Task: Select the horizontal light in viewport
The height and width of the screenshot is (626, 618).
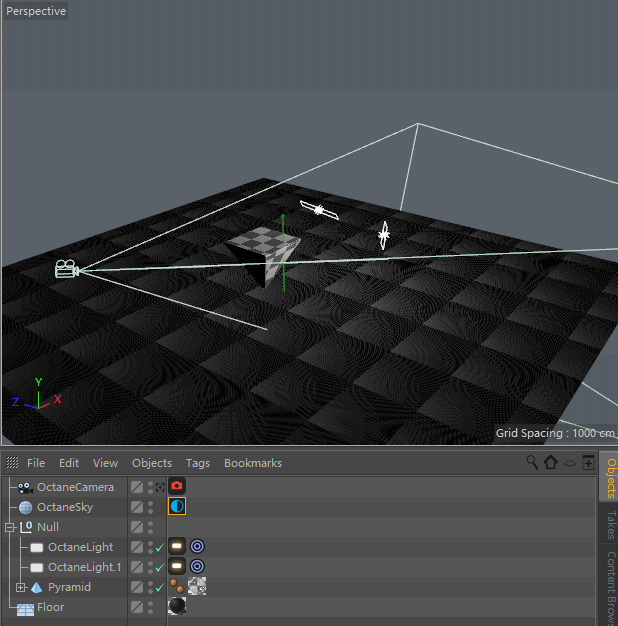Action: point(319,210)
